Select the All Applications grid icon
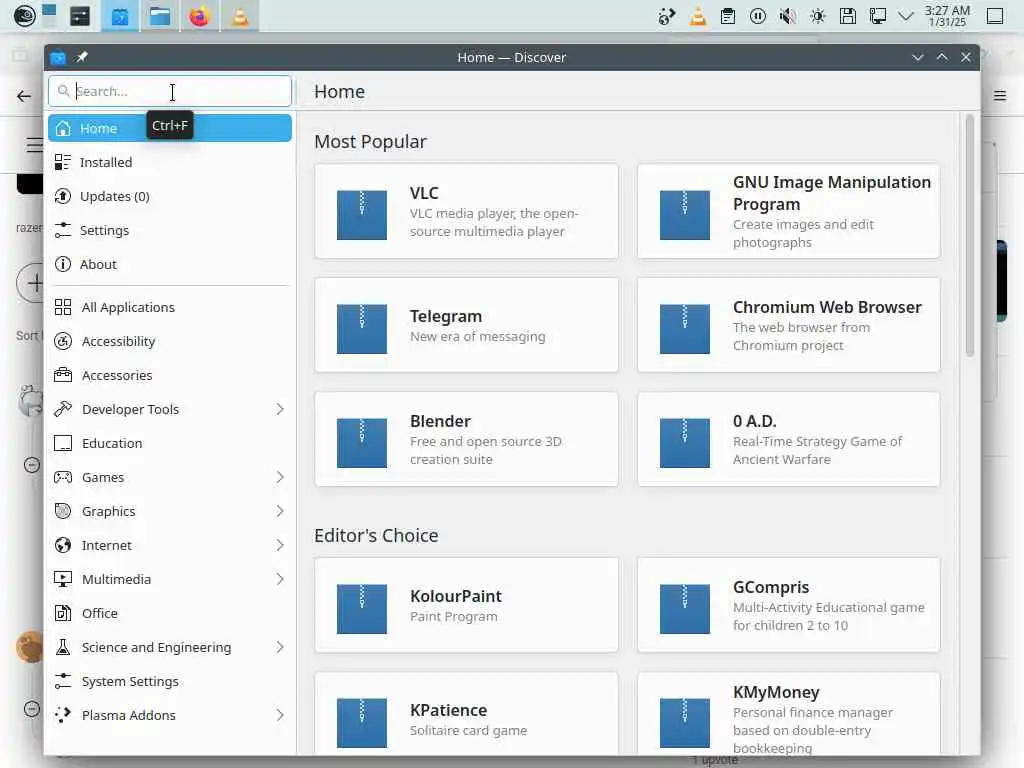Screen dimensions: 1024x768 pyautogui.click(x=63, y=307)
